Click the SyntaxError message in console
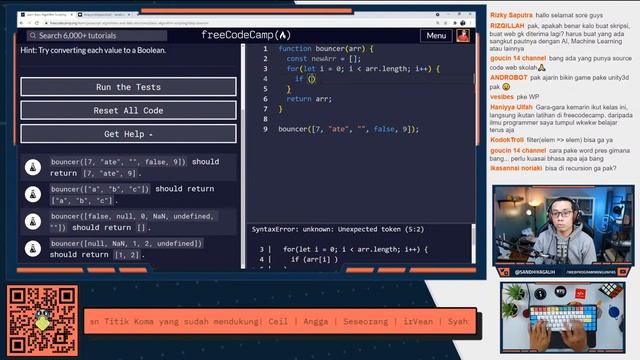This screenshot has height=360, width=640. pyautogui.click(x=338, y=229)
